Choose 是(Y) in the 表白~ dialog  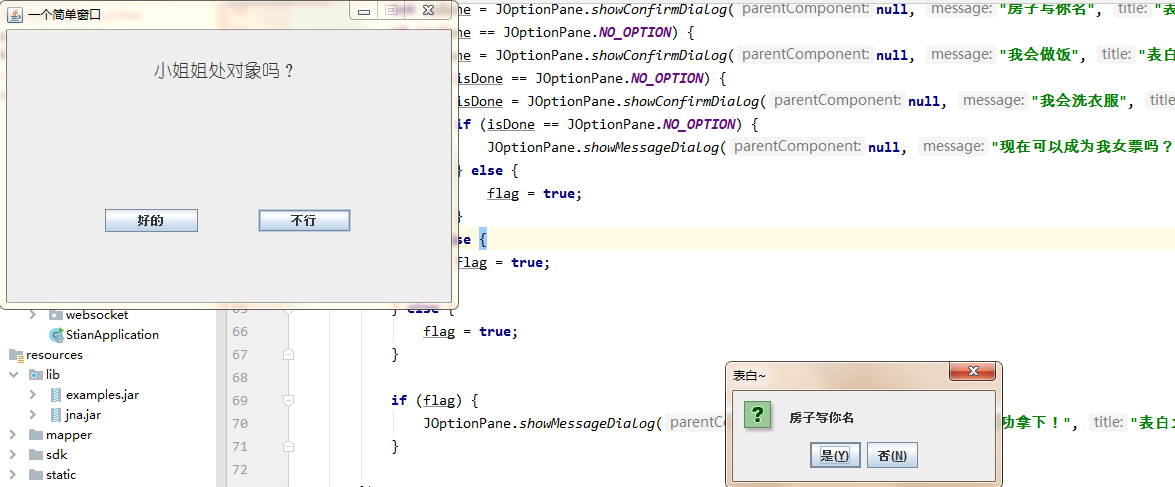point(835,456)
